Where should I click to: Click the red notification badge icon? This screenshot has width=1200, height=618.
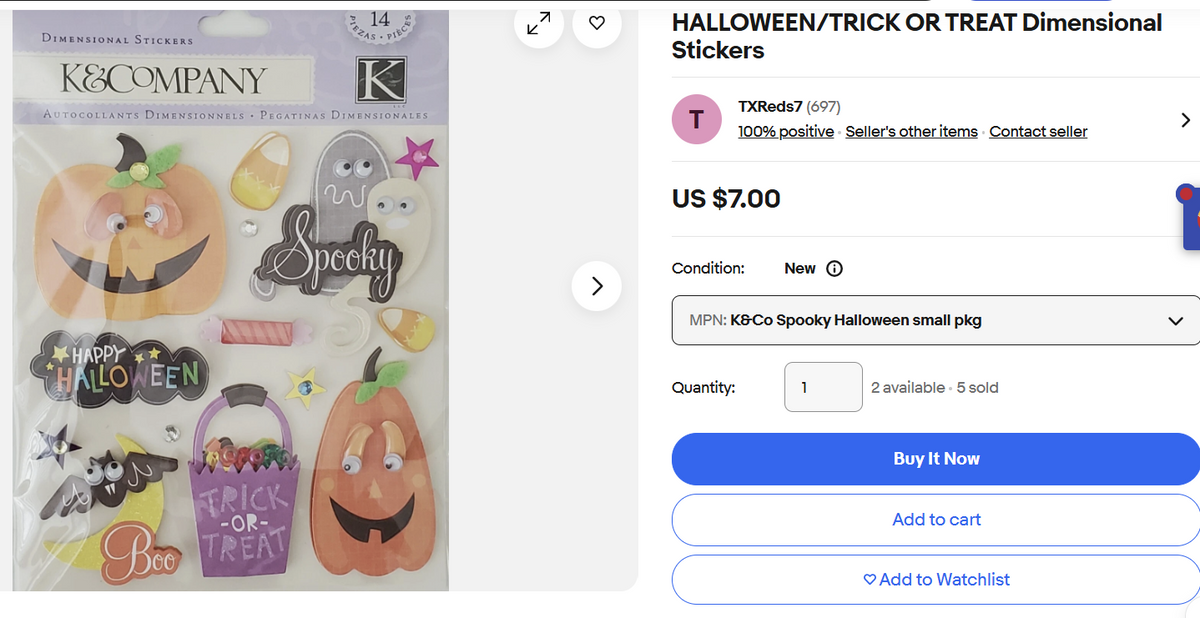(x=1186, y=193)
